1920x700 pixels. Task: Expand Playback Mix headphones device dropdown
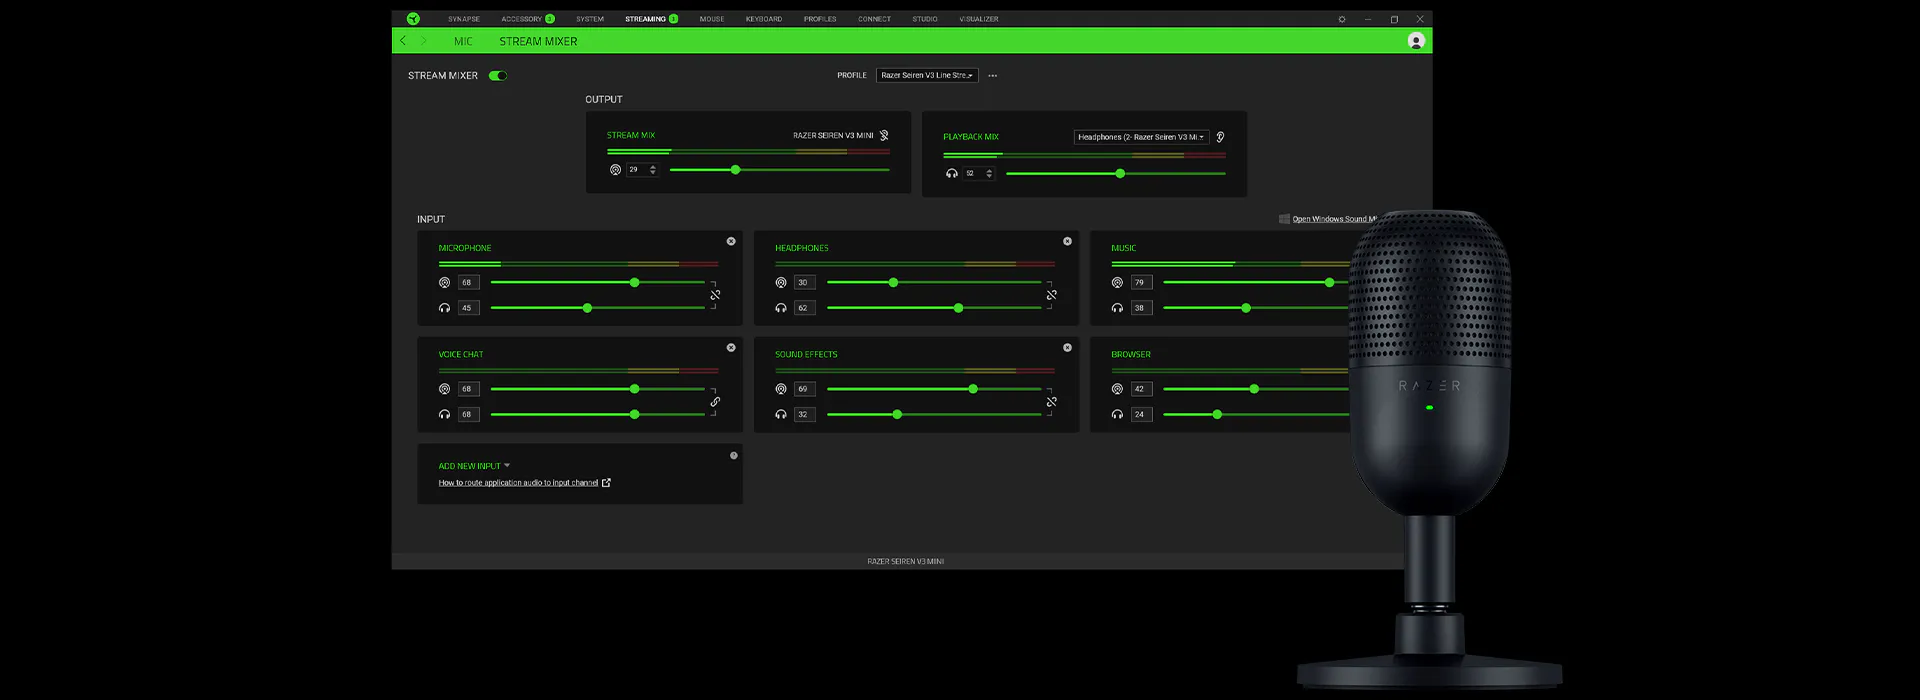[x=1141, y=137]
